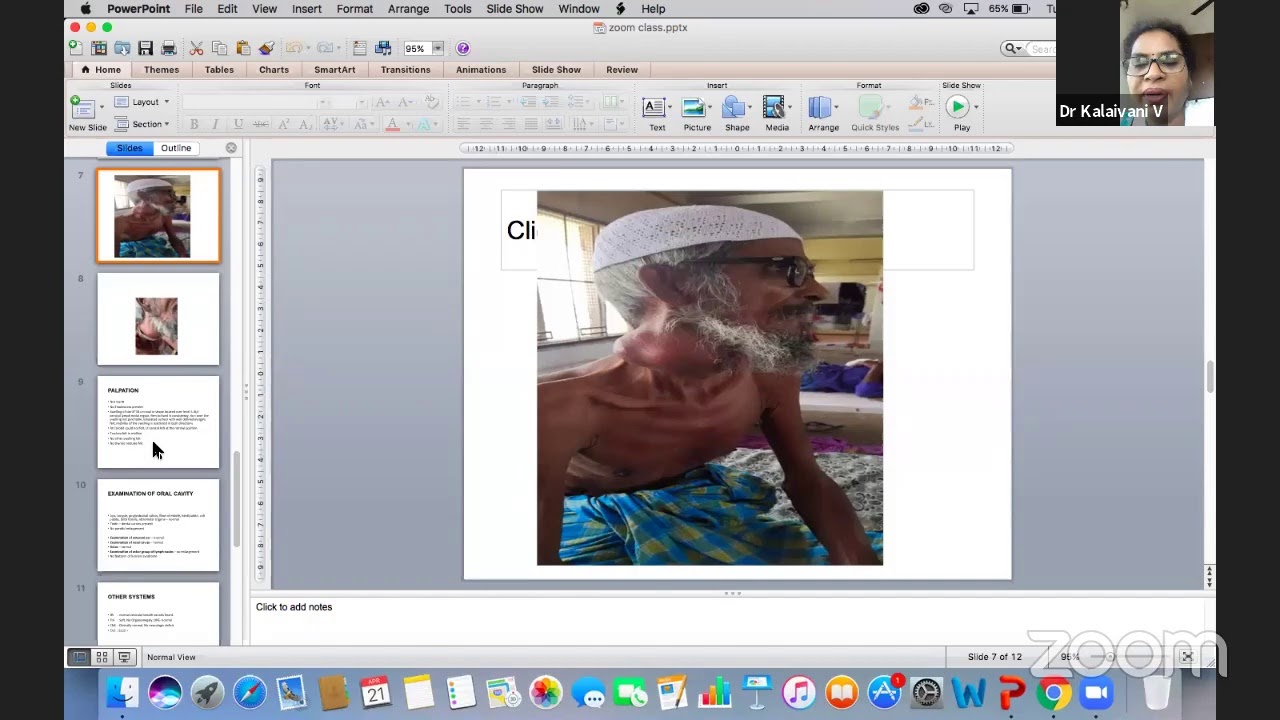This screenshot has height=720, width=1280.
Task: Open the Transitions ribbon tab
Action: click(405, 70)
